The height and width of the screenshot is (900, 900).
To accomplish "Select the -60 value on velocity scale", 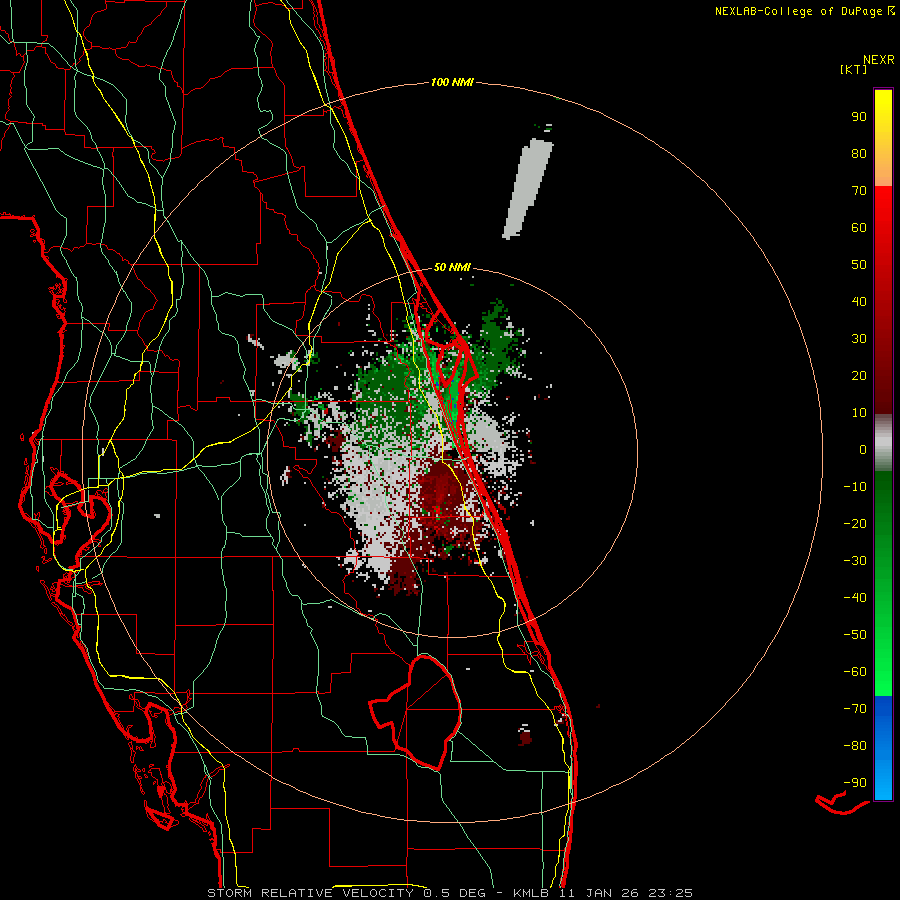I will pyautogui.click(x=855, y=672).
